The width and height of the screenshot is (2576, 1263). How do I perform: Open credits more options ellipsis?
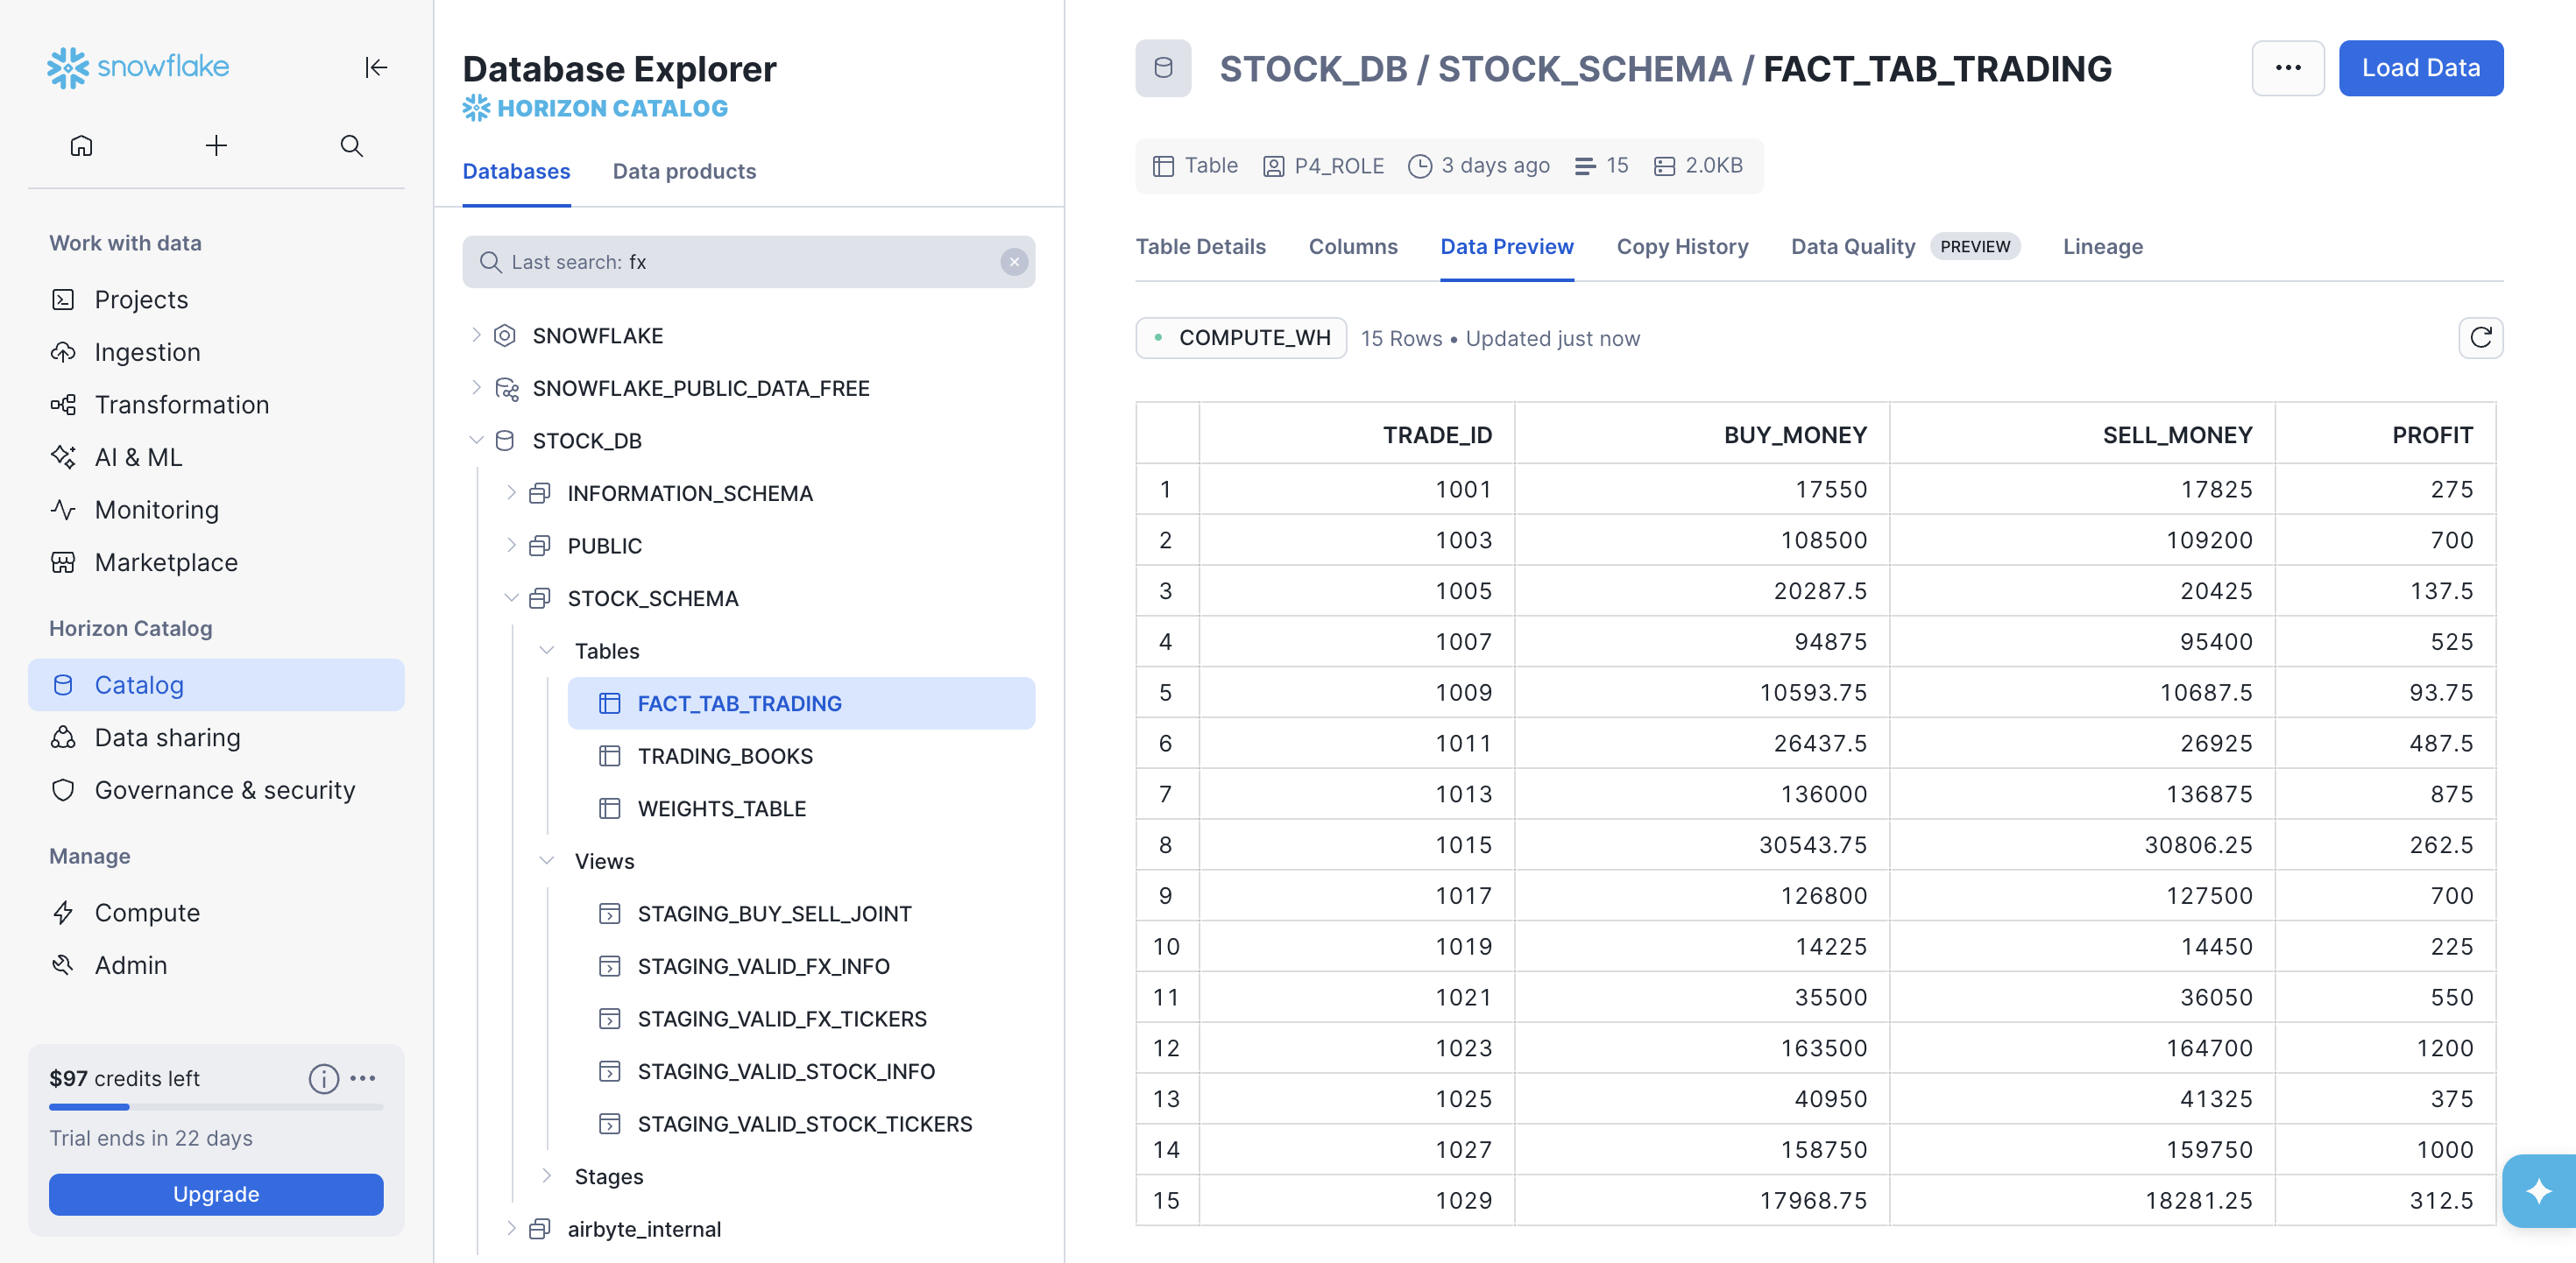pyautogui.click(x=363, y=1078)
